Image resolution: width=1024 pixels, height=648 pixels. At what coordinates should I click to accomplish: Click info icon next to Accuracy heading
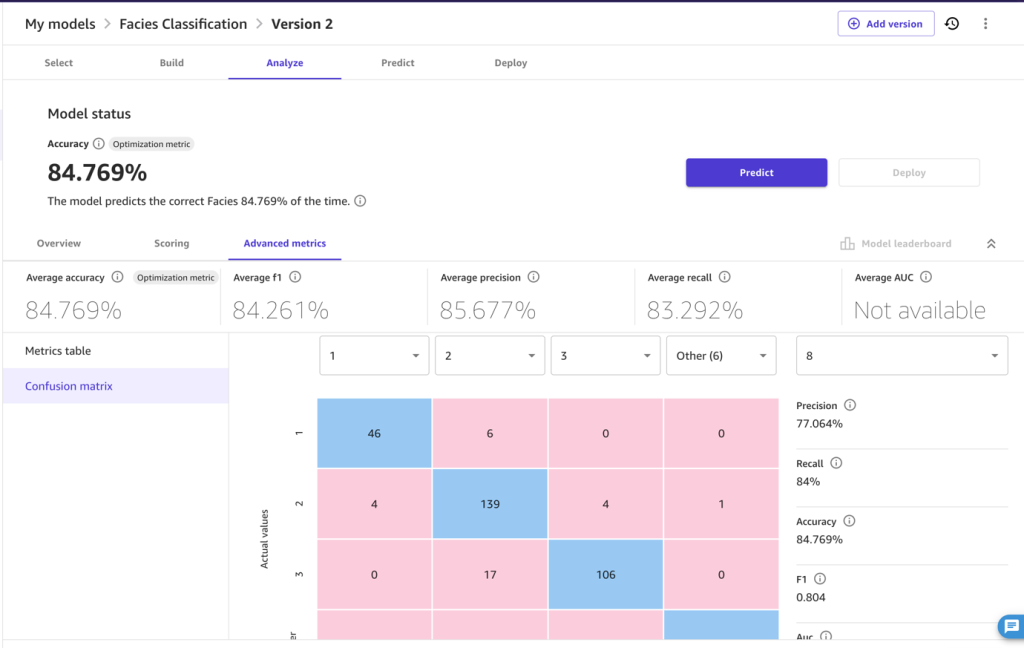point(99,143)
